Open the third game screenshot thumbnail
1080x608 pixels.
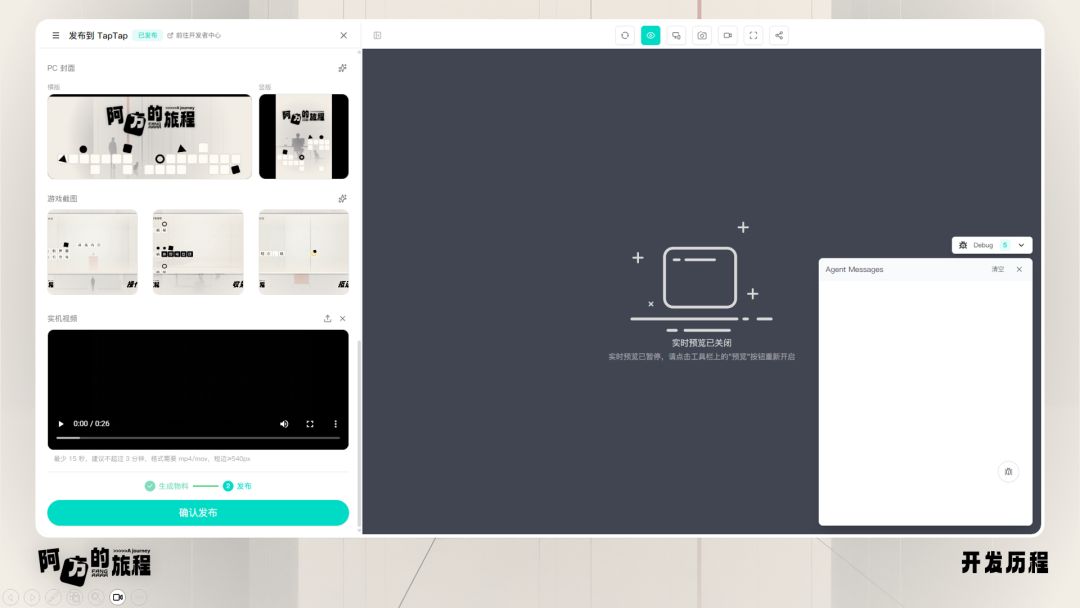pos(304,252)
